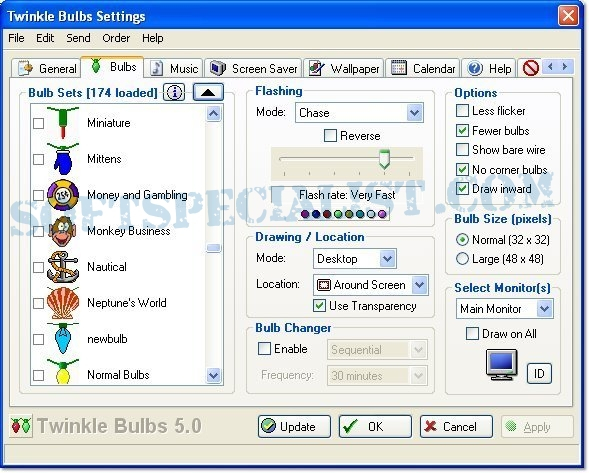Select Large (48 x 48) bulb size
The height and width of the screenshot is (473, 589).
click(462, 259)
